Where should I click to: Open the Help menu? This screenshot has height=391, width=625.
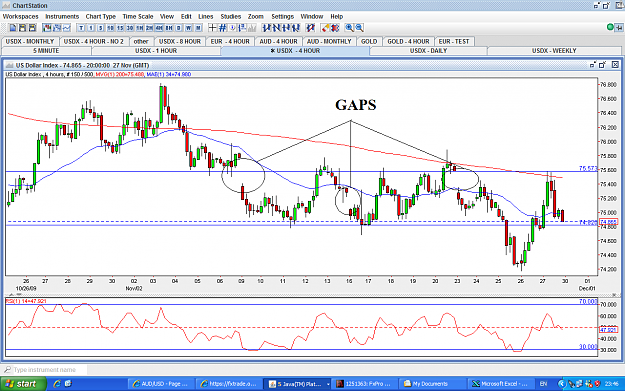[x=336, y=16]
